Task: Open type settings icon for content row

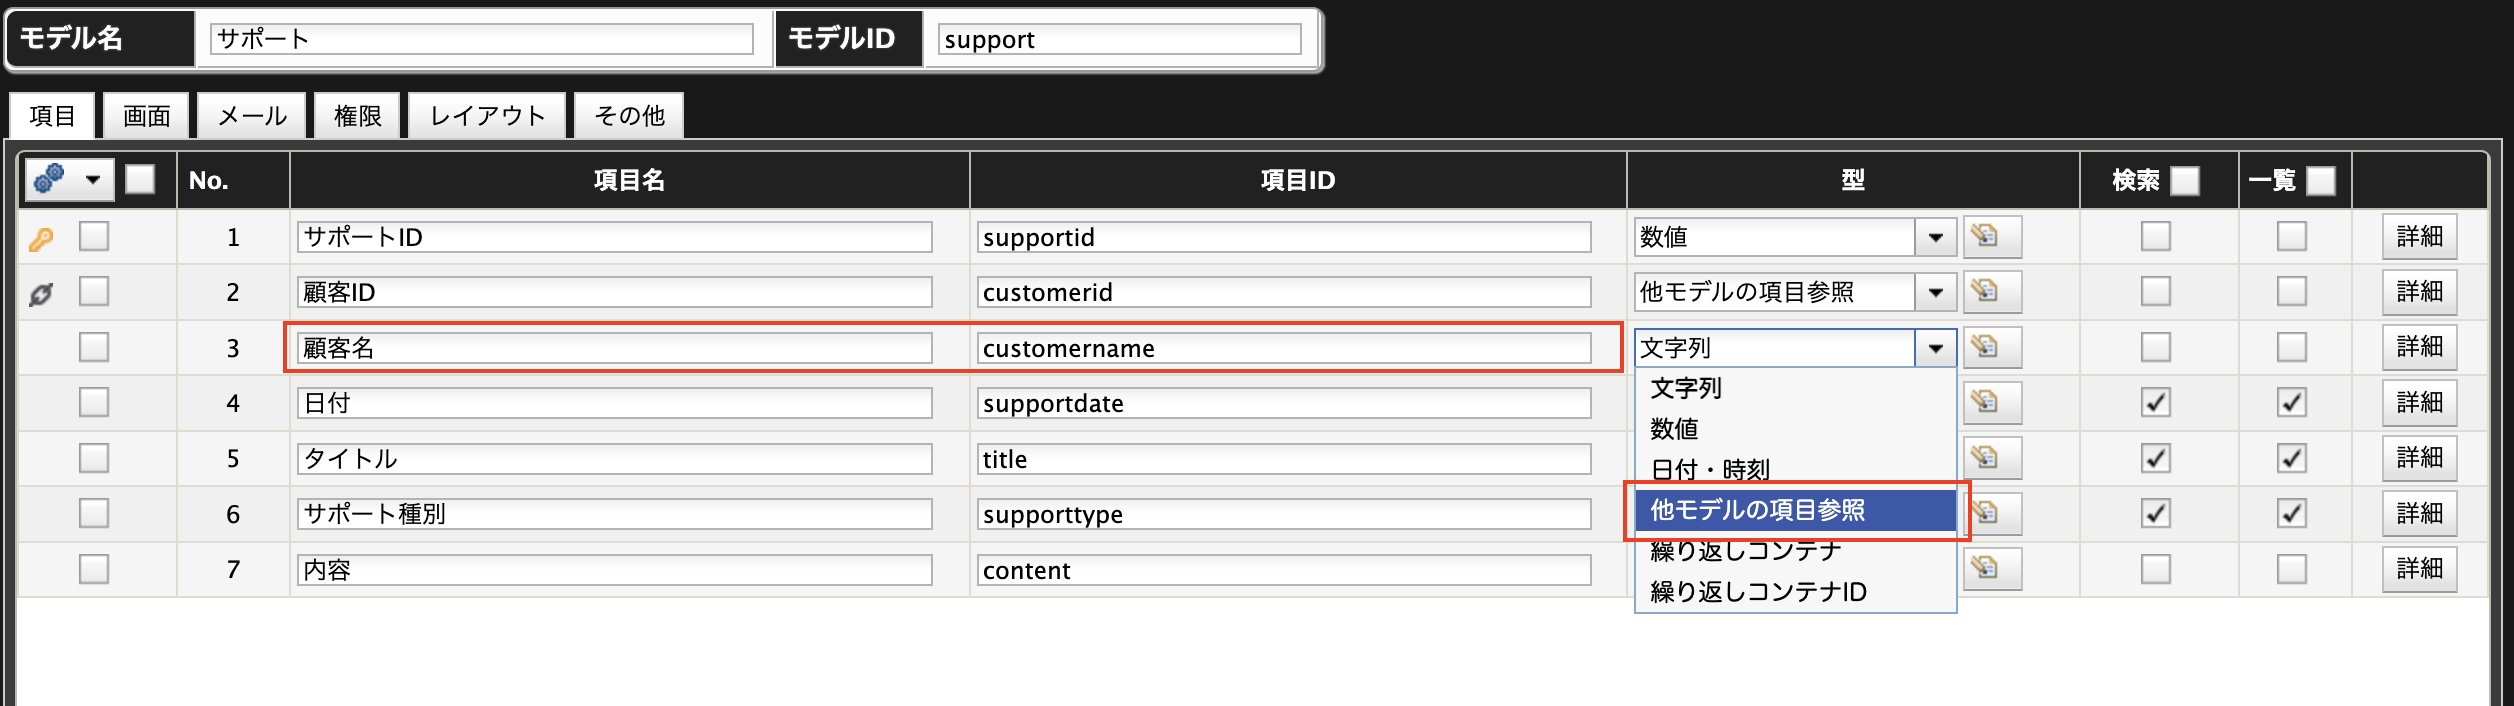Action: (1992, 568)
